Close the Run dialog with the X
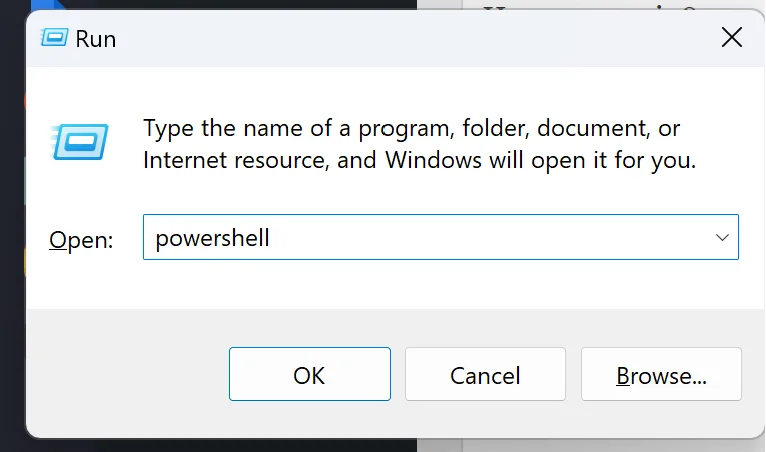 point(732,38)
